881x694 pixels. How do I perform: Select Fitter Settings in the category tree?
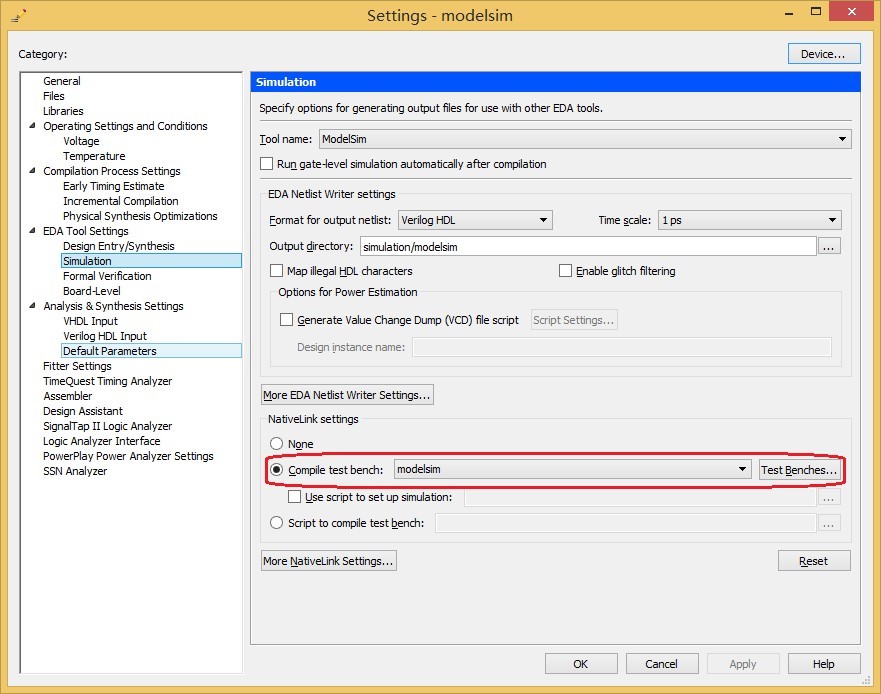tap(77, 366)
